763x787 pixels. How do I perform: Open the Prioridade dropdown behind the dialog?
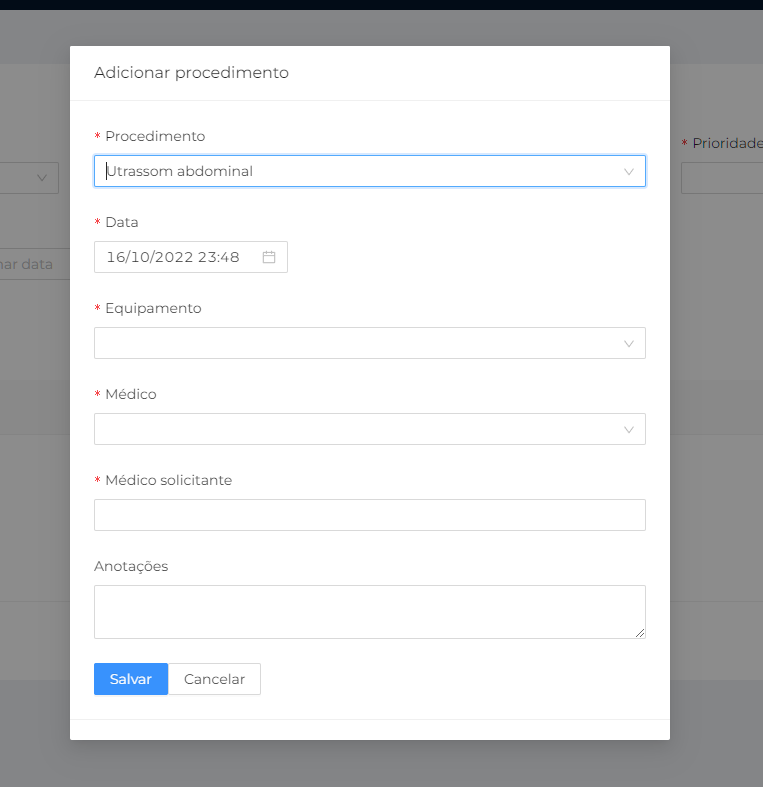point(722,178)
